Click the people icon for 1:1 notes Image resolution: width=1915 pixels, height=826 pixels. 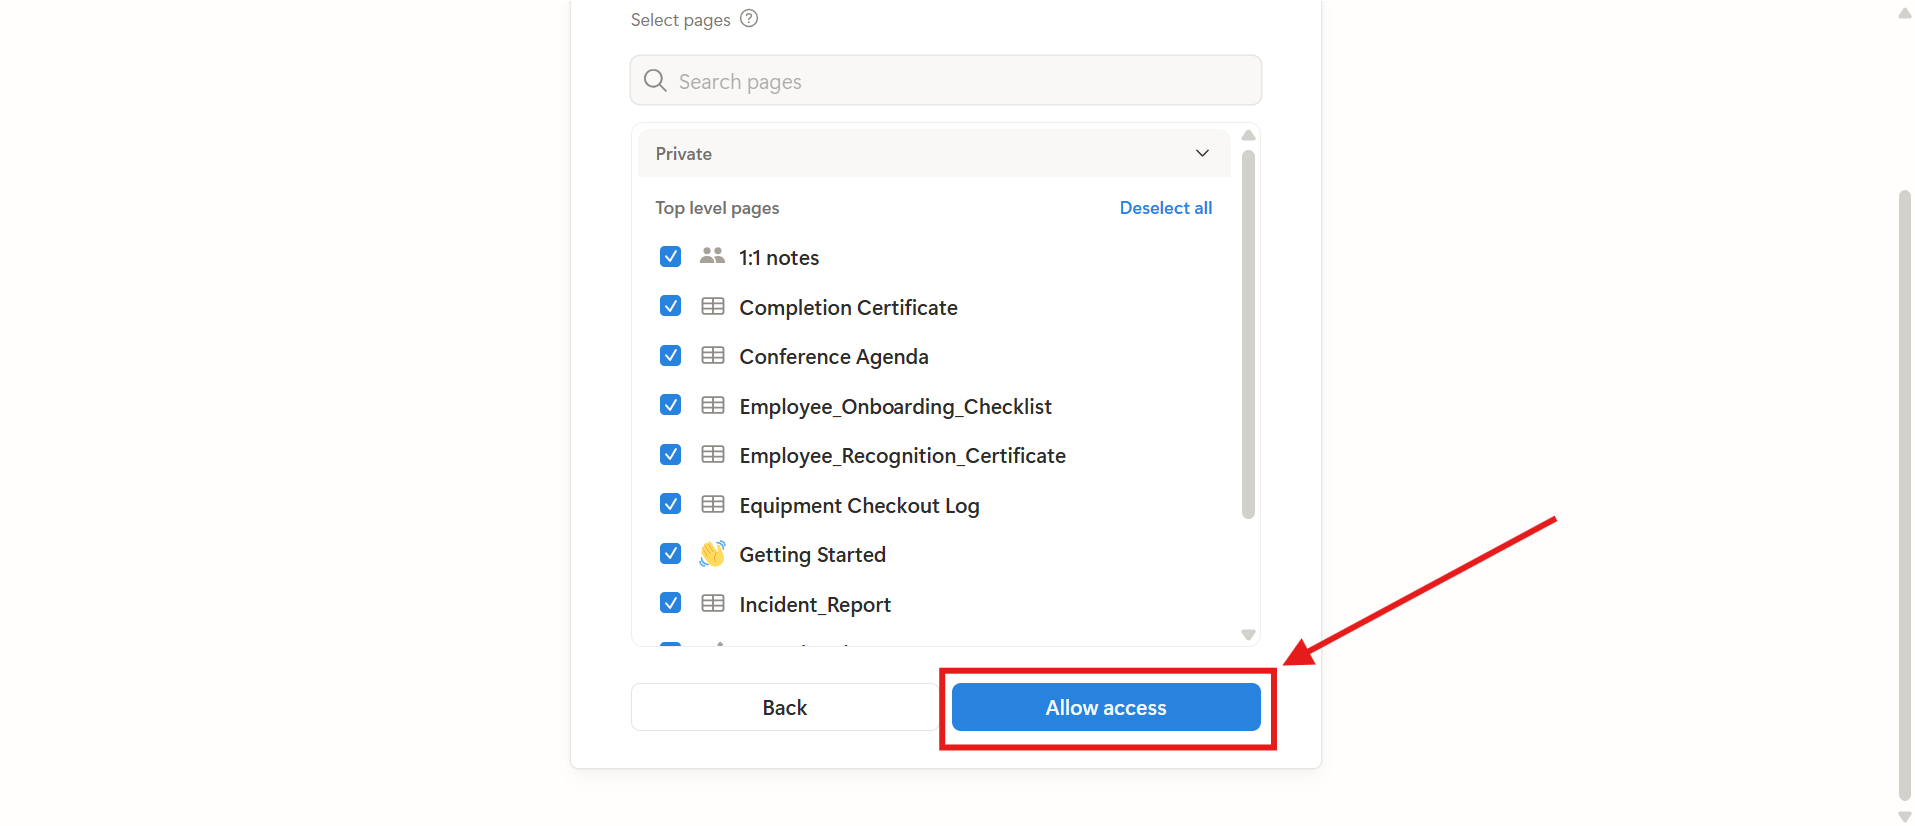pos(712,257)
